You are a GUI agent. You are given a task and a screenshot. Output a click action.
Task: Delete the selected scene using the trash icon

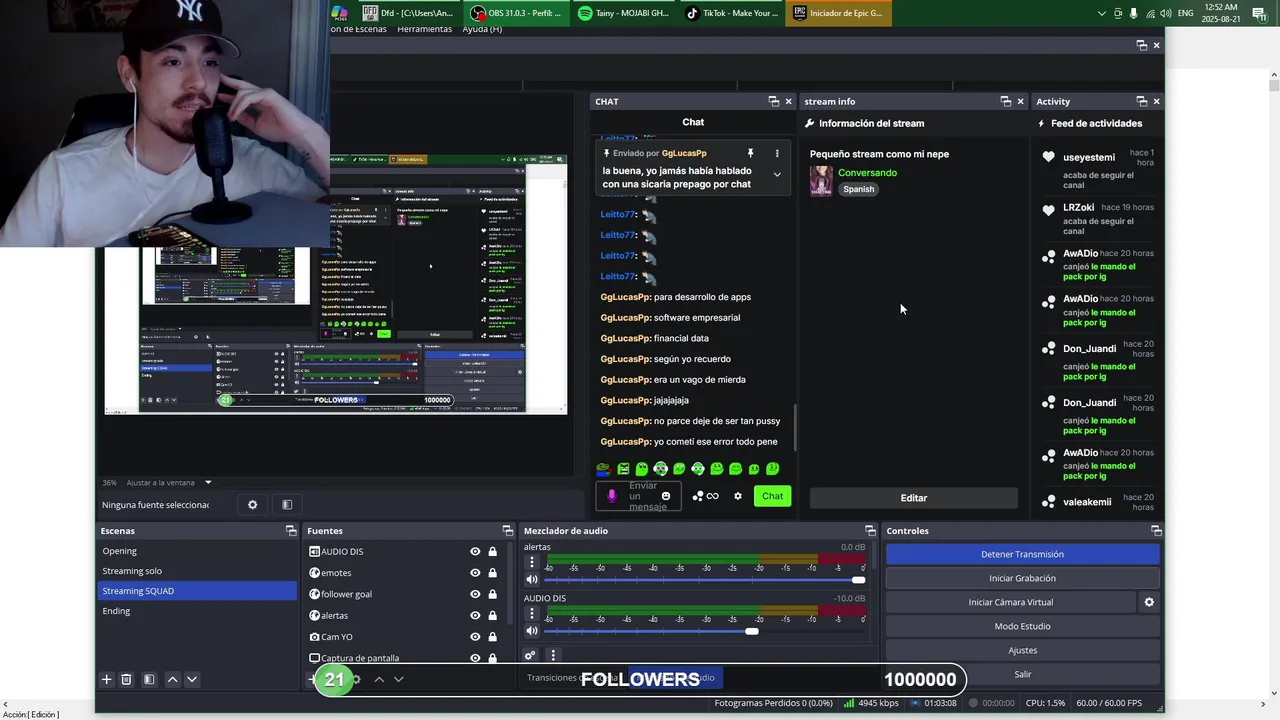(126, 679)
